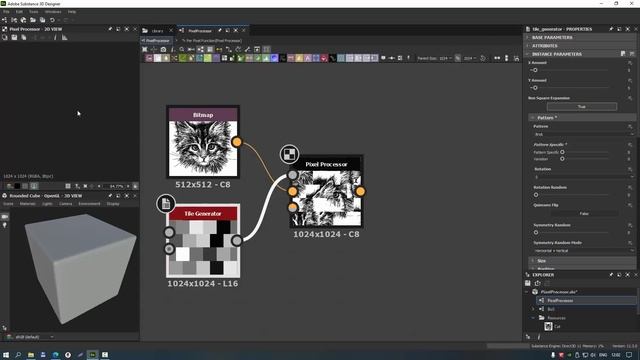The height and width of the screenshot is (360, 640).
Task: Select the Pixel Processor node
Action: [326, 191]
